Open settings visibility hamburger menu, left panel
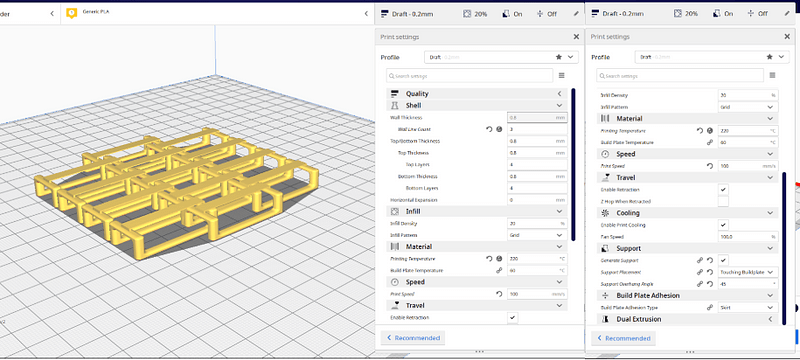Viewport: 800px width, 360px height. (x=562, y=75)
